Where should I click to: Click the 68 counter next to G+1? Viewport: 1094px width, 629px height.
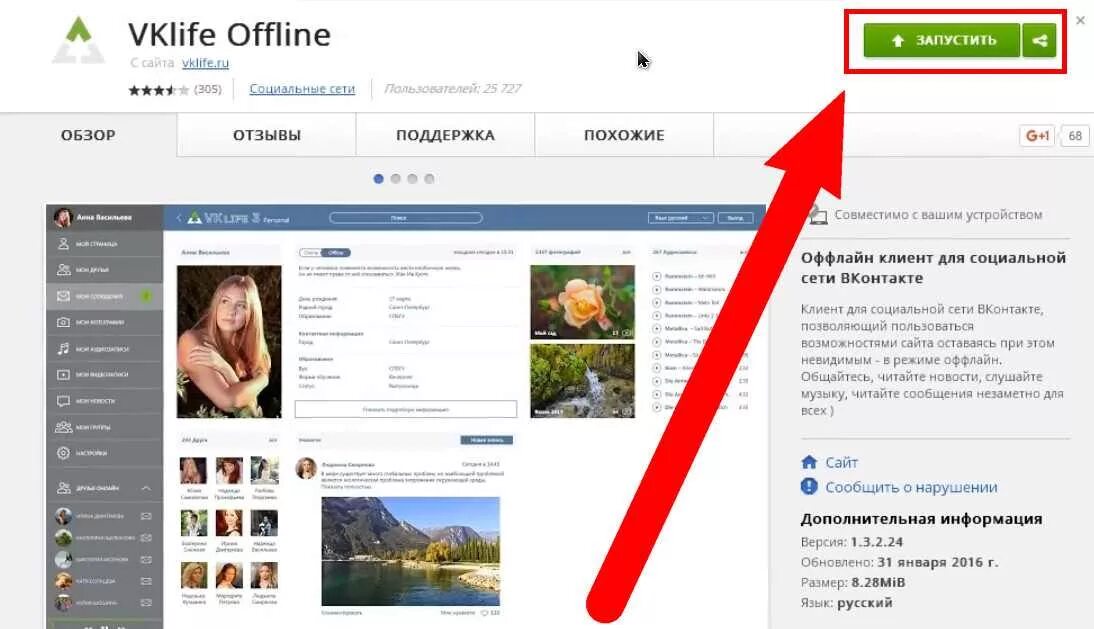pyautogui.click(x=1075, y=135)
